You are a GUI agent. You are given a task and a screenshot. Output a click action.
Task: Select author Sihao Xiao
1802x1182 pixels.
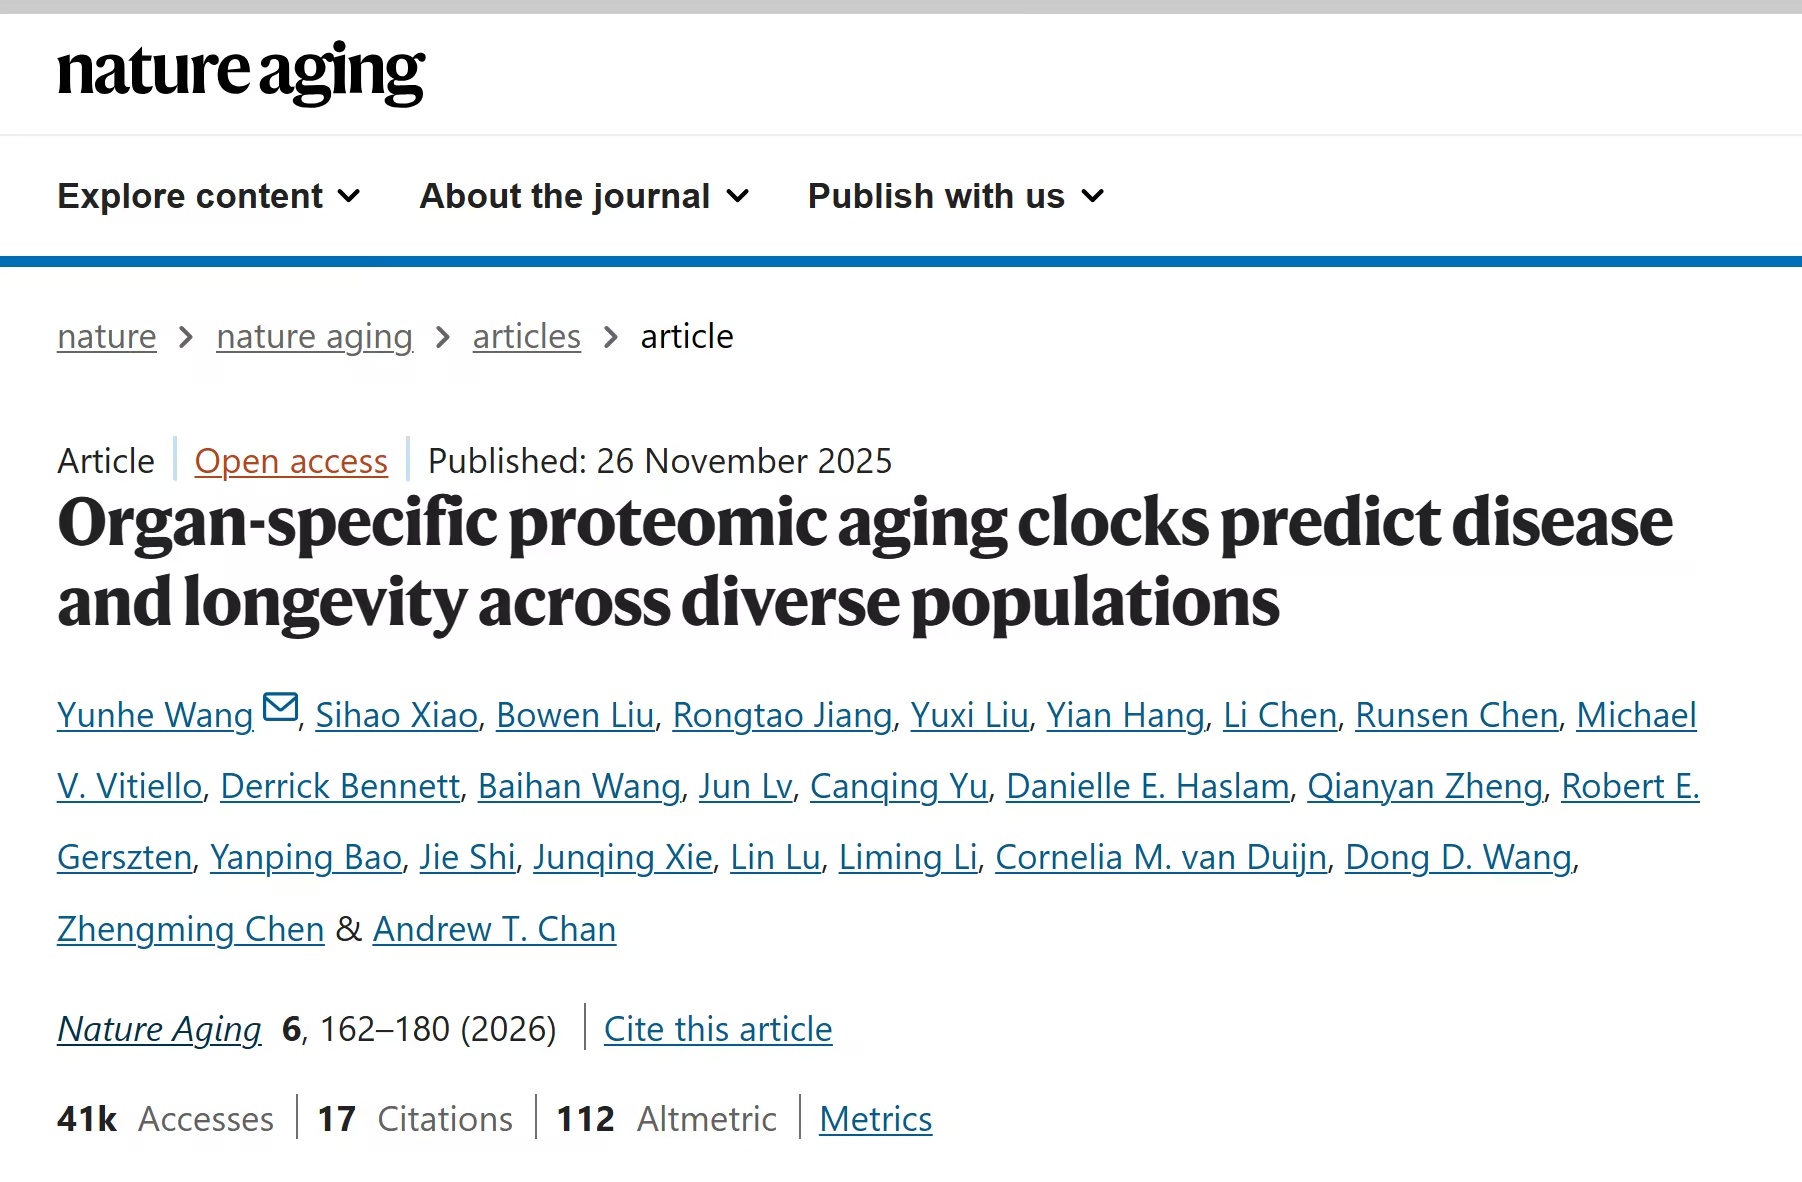(397, 715)
